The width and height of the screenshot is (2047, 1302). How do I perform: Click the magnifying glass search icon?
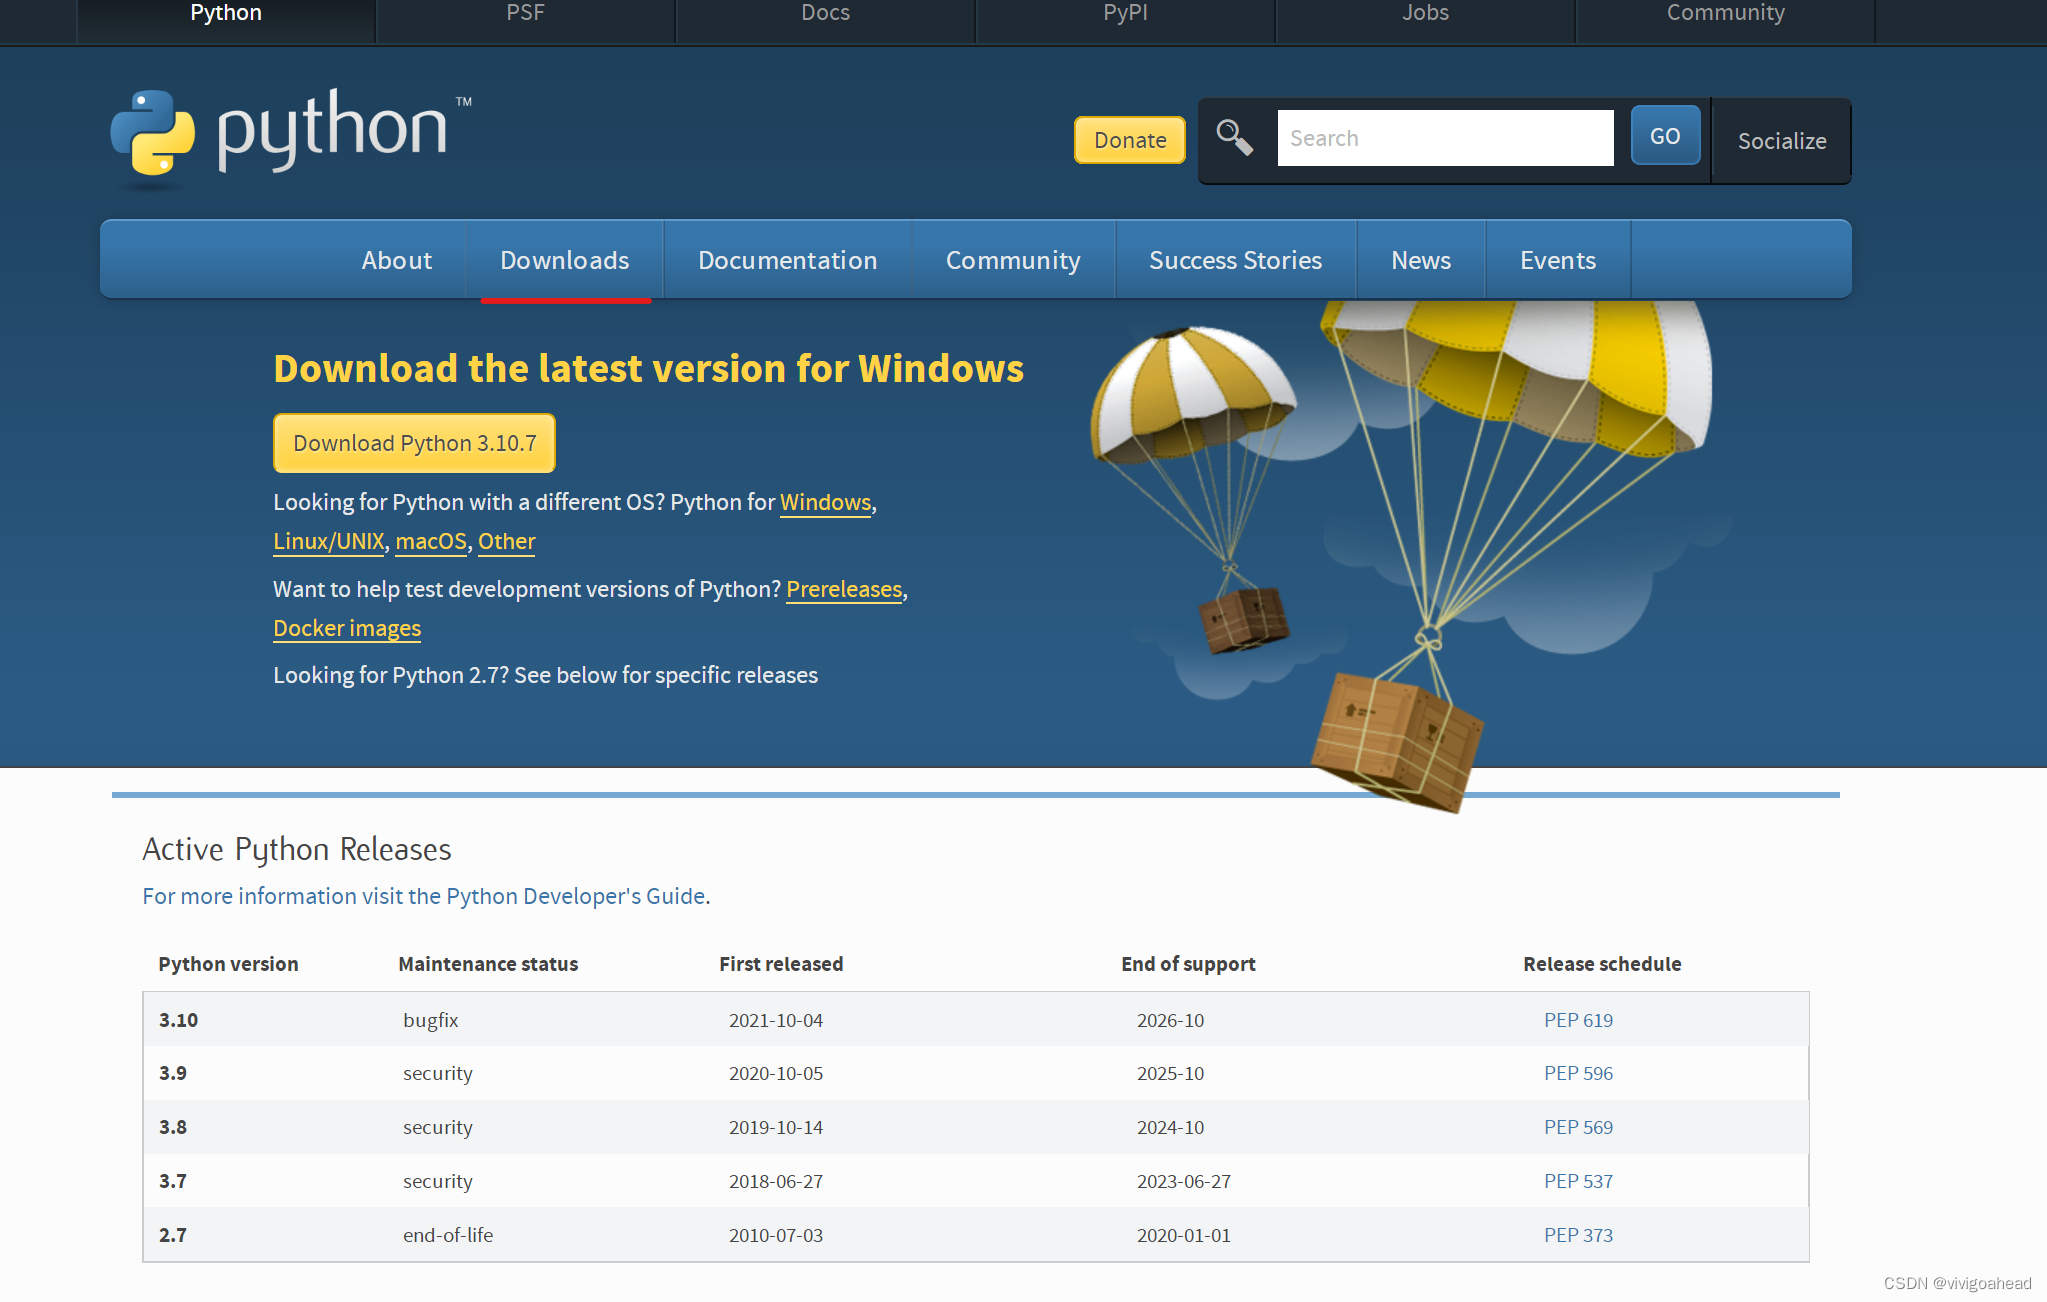[1234, 138]
